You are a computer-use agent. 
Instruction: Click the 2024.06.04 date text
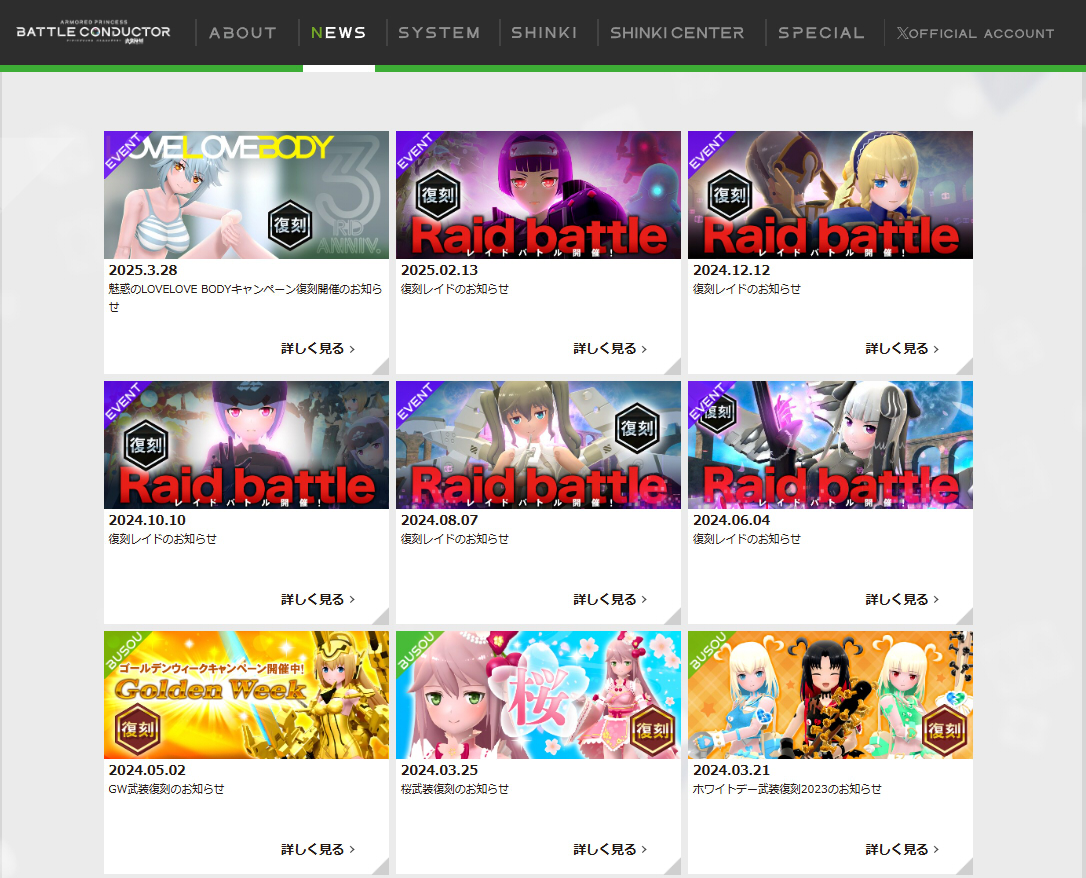click(x=731, y=520)
